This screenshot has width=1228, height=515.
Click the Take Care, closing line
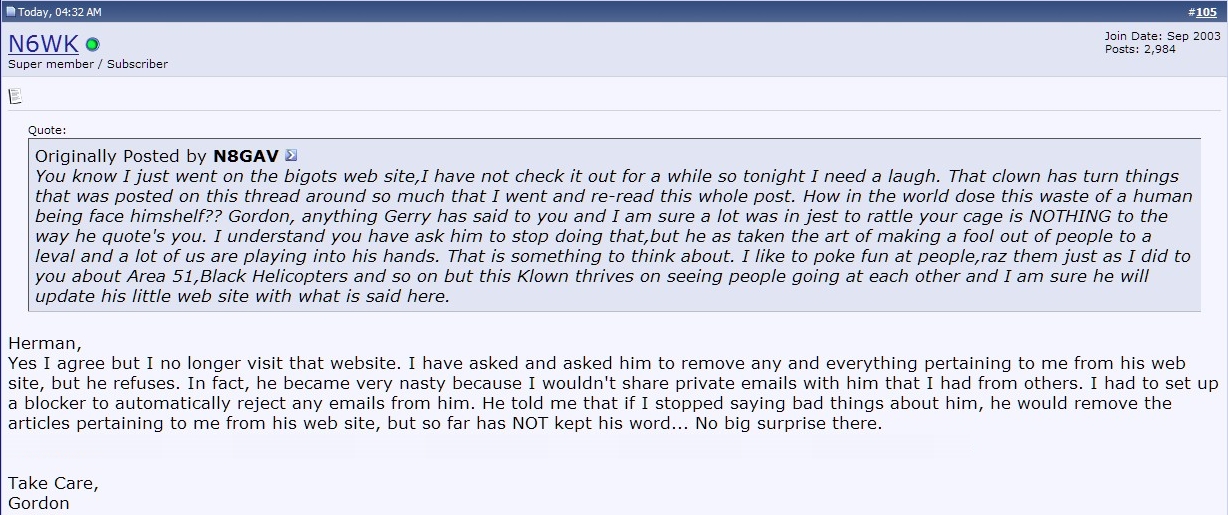click(x=54, y=484)
